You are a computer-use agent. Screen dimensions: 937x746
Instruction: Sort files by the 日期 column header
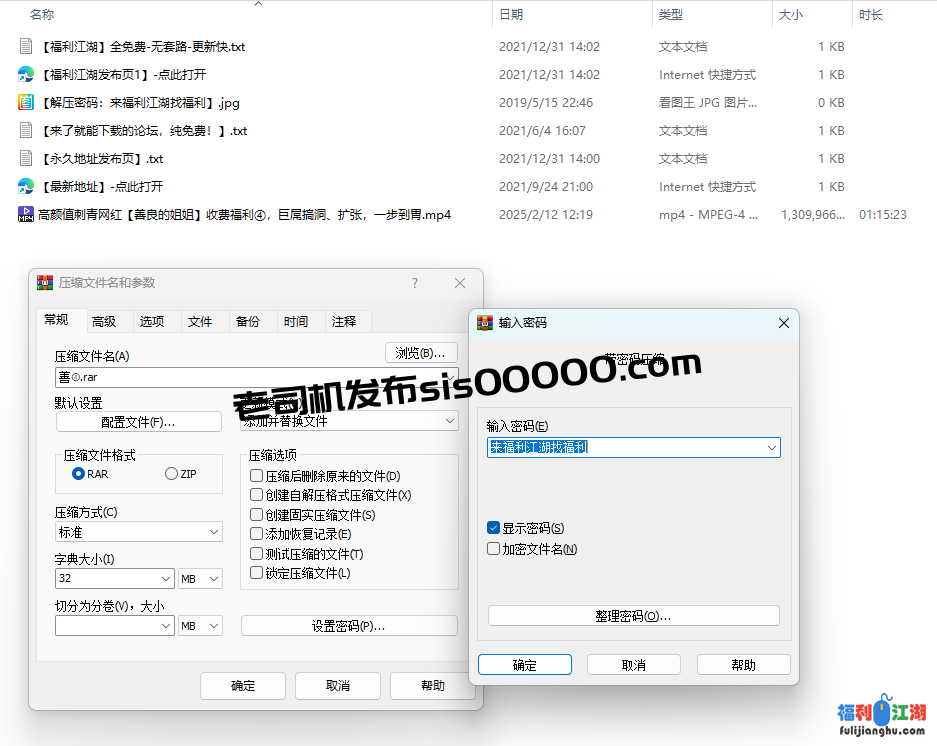coord(511,15)
